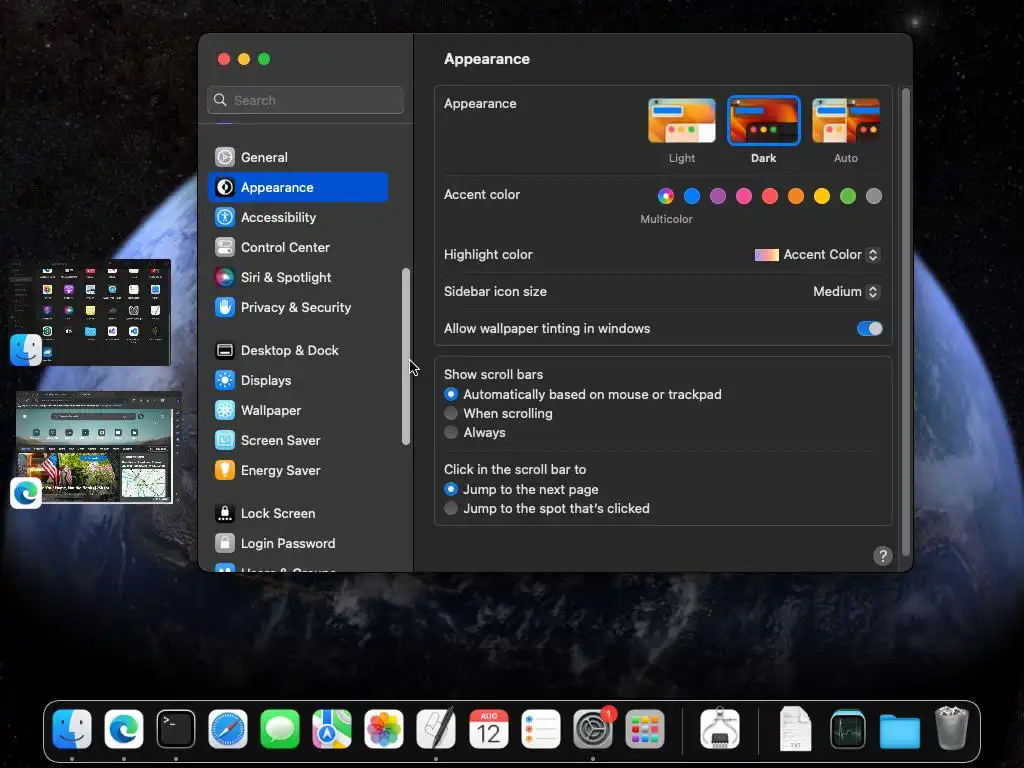Pick Multicolor accent color
1024x768 pixels.
pyautogui.click(x=665, y=196)
